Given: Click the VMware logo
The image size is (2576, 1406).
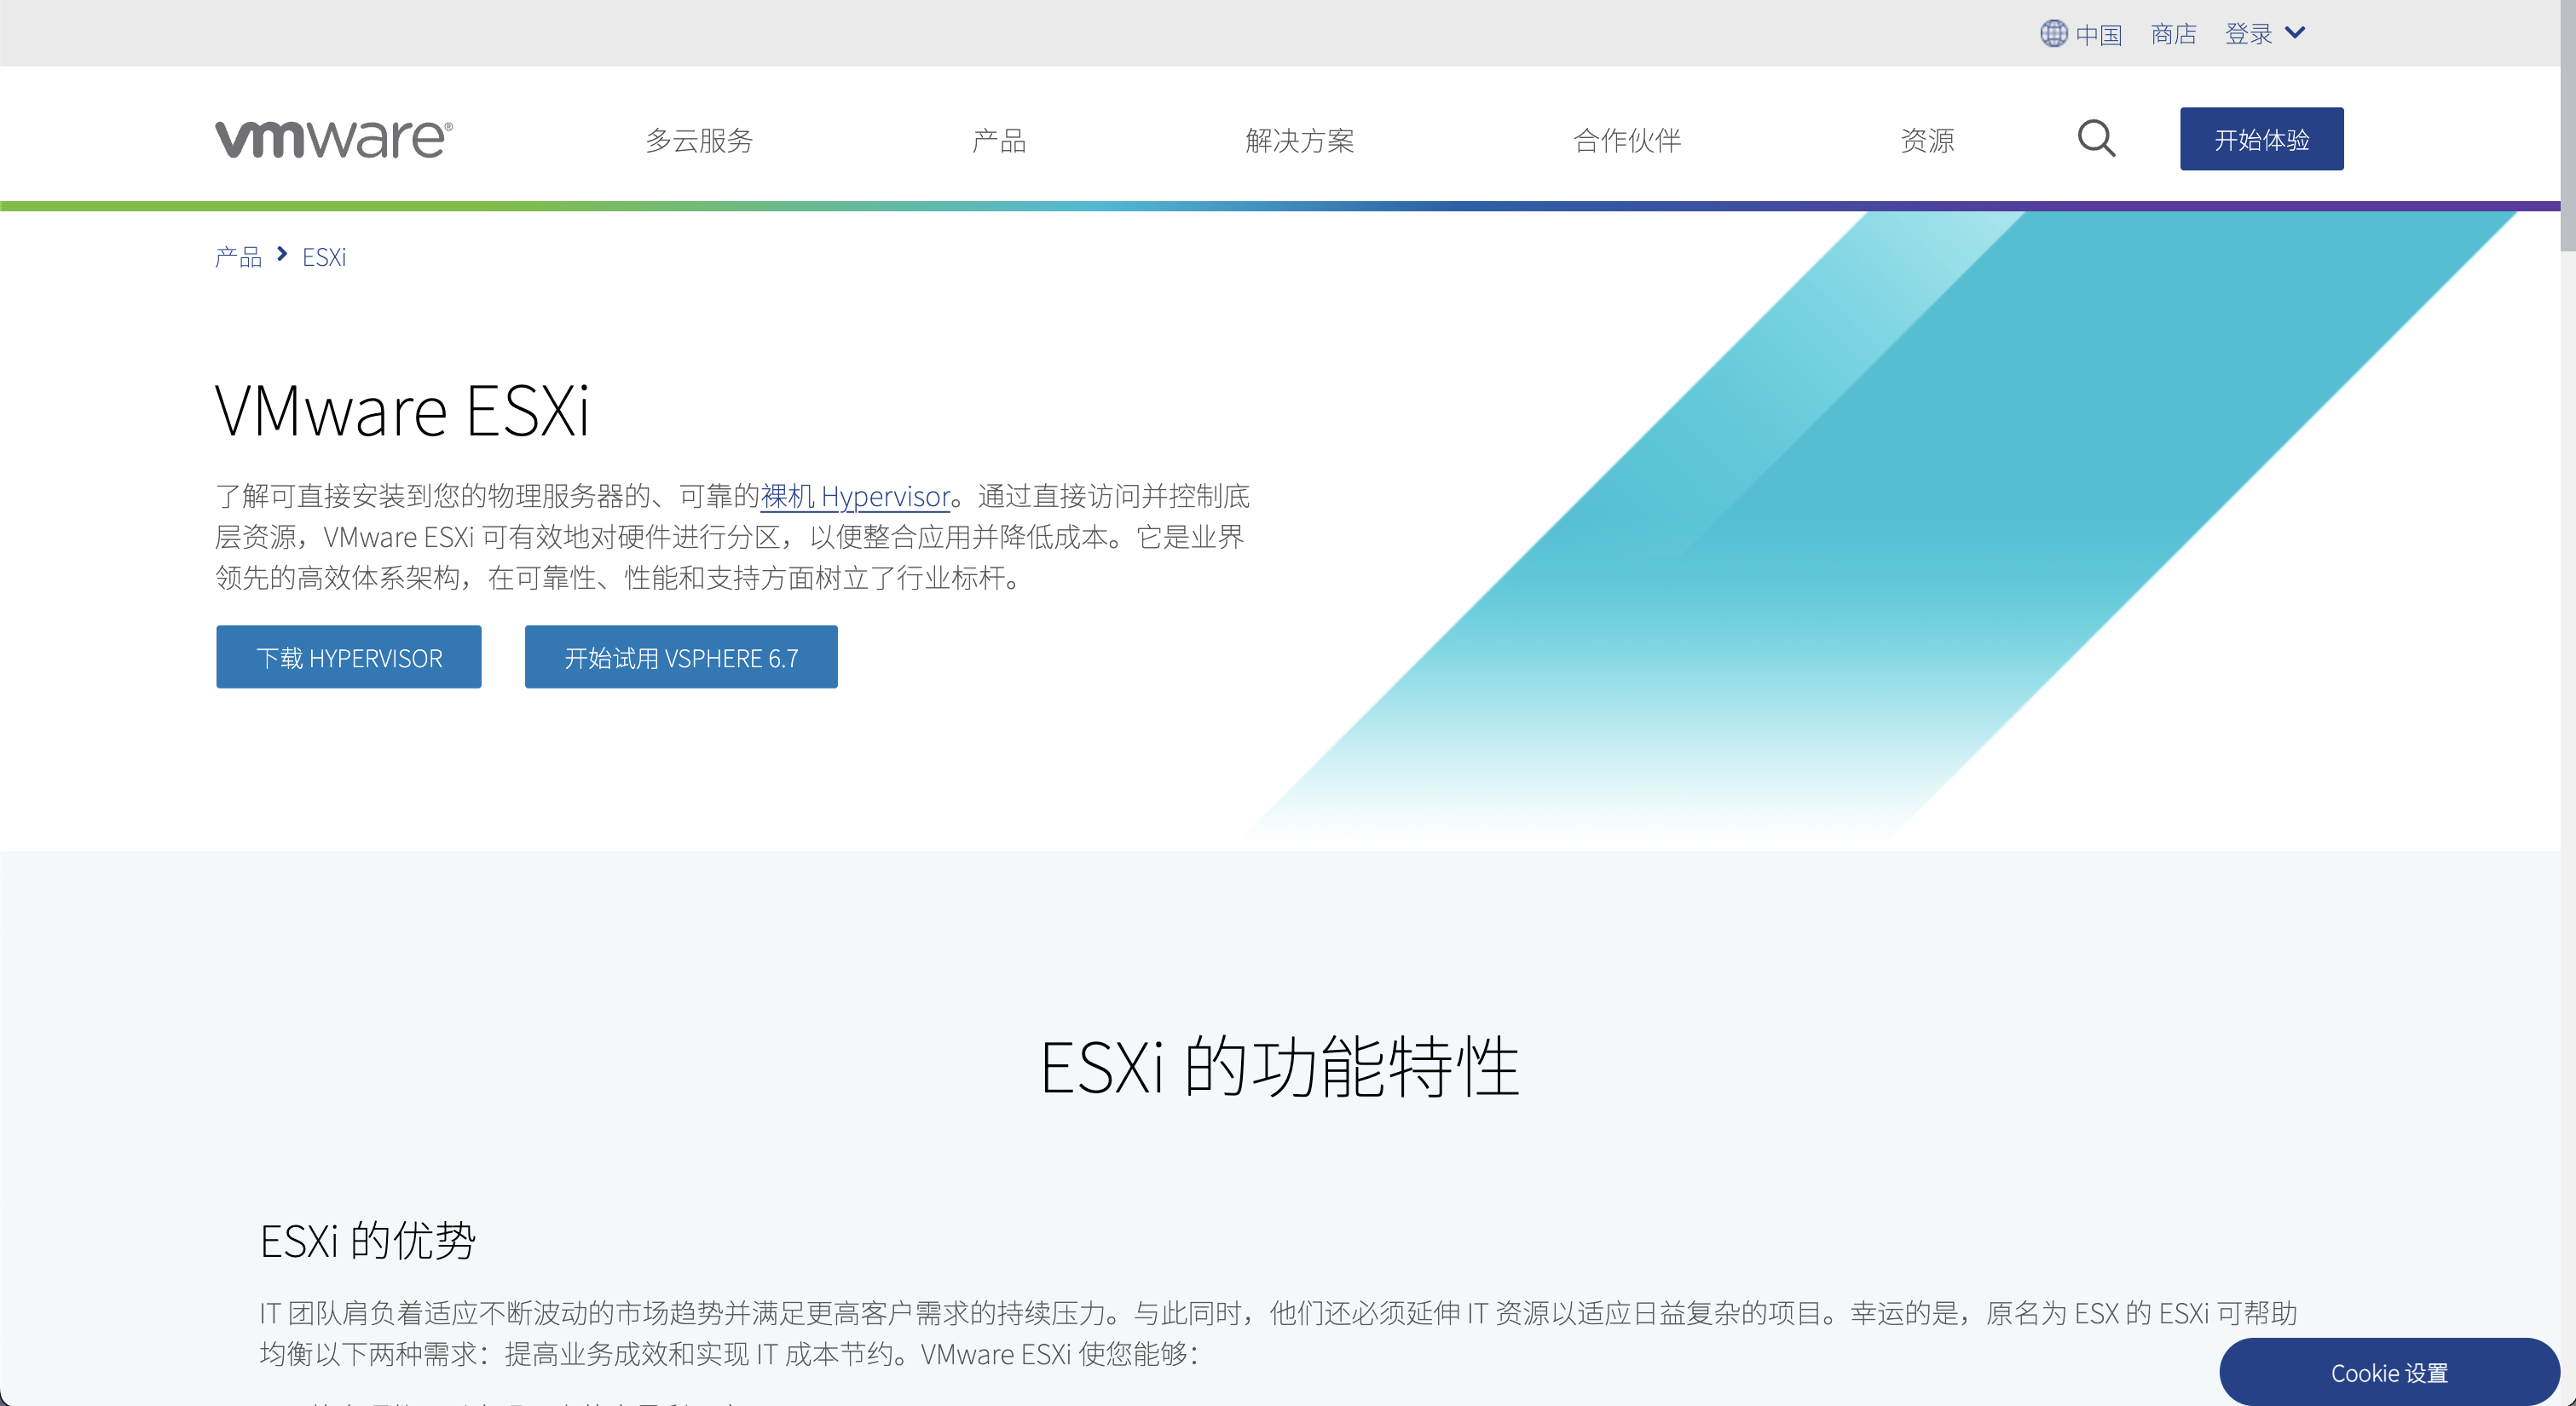Looking at the screenshot, I should coord(333,139).
